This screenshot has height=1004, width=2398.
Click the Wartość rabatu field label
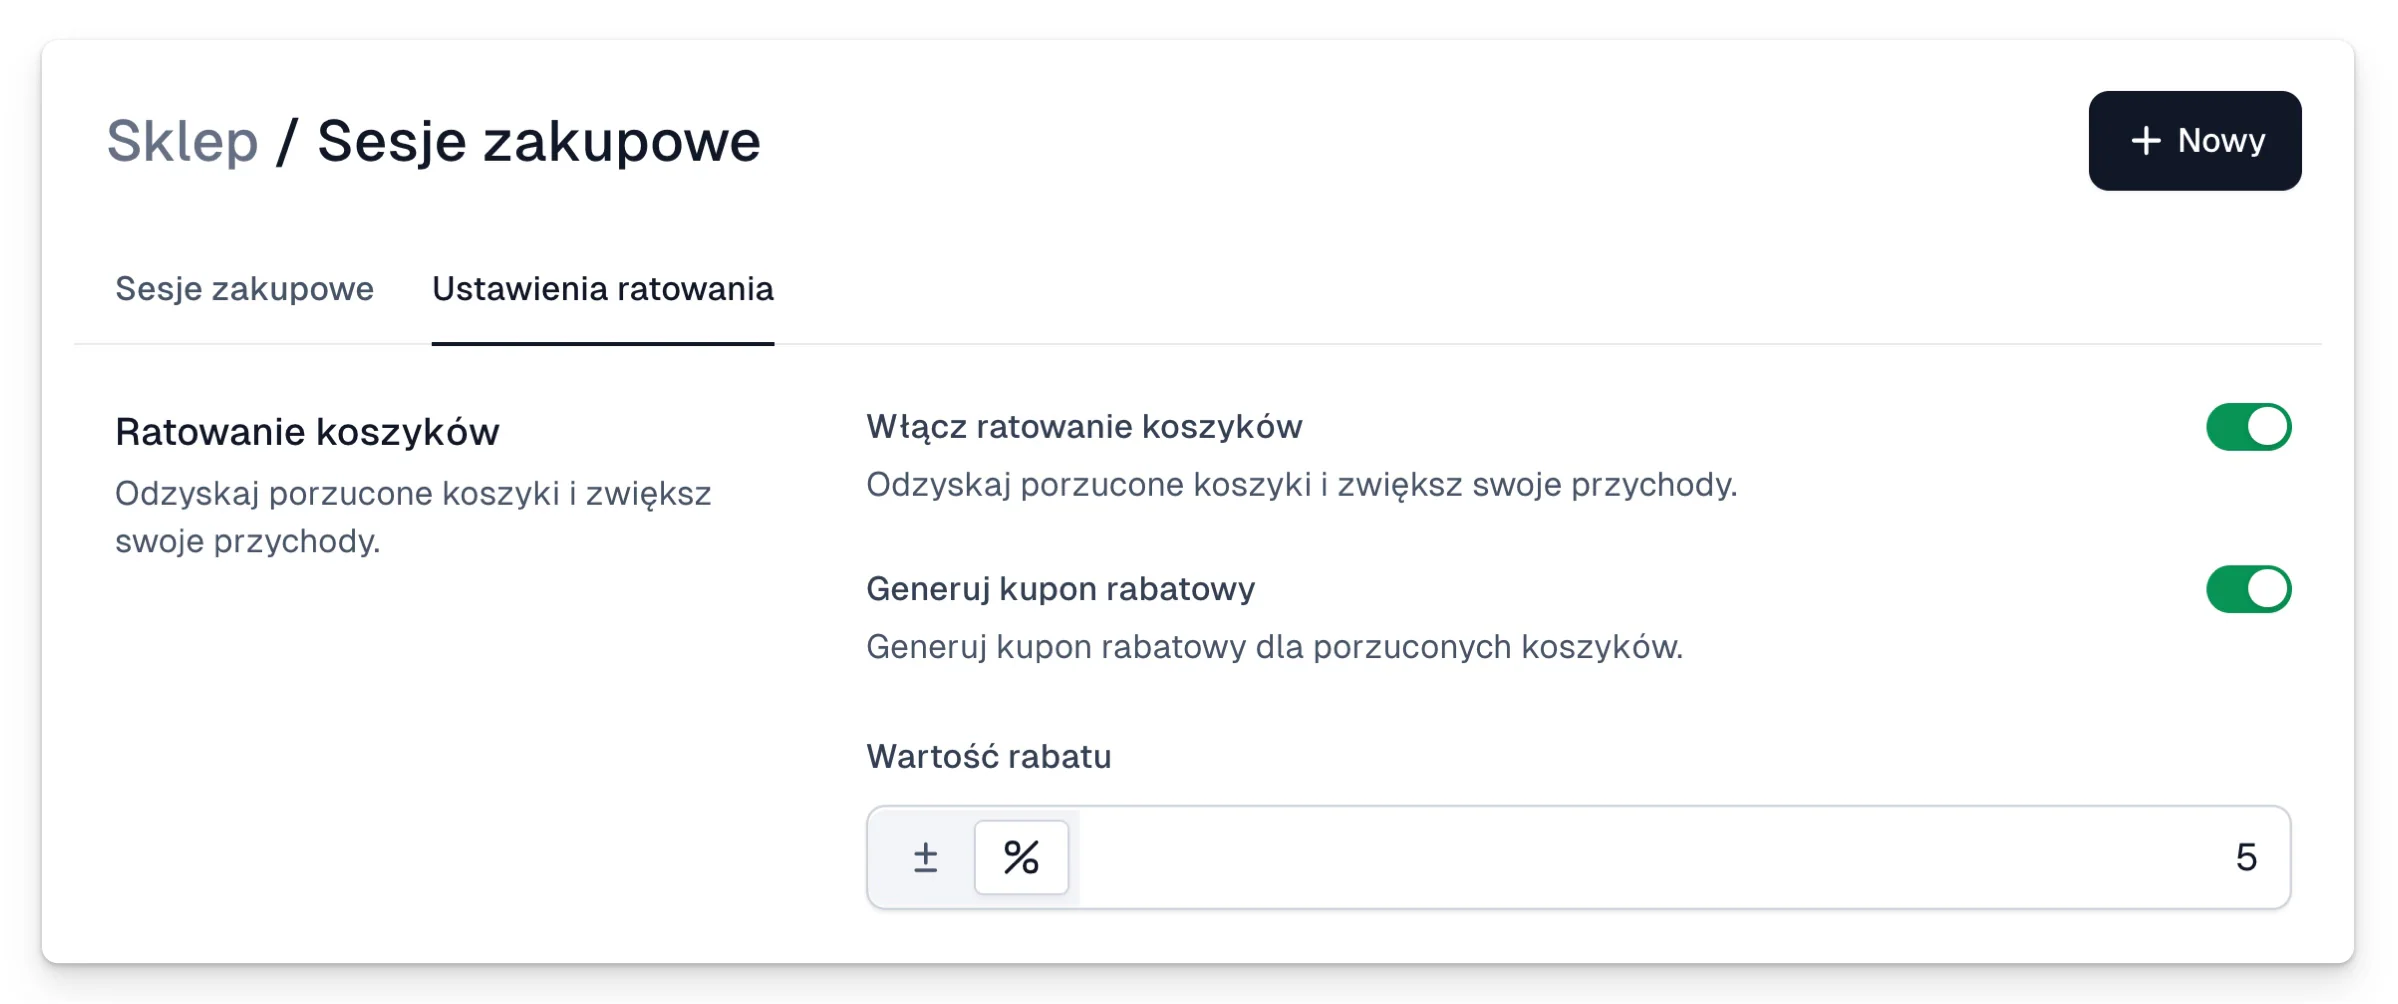point(988,757)
